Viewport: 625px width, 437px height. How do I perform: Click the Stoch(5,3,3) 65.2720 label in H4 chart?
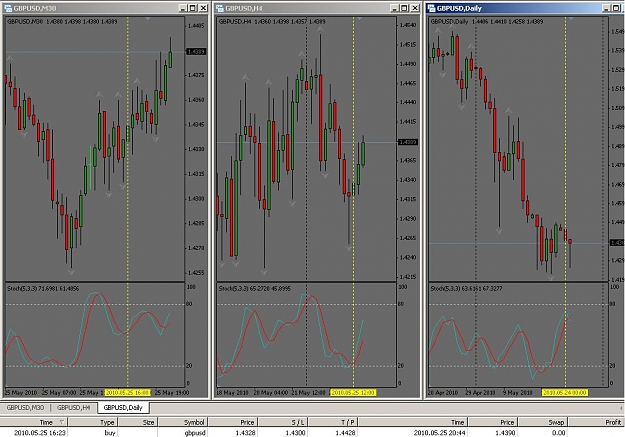point(255,288)
